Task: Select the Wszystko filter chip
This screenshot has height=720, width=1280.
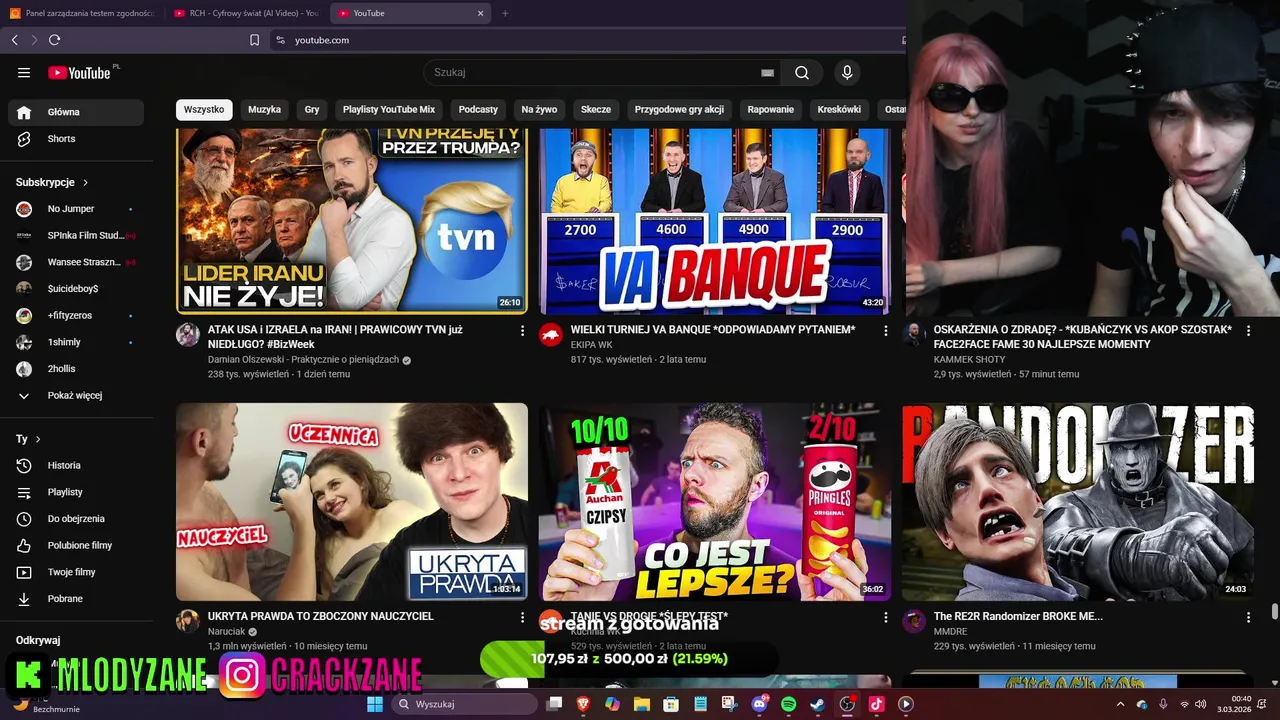Action: click(x=204, y=110)
